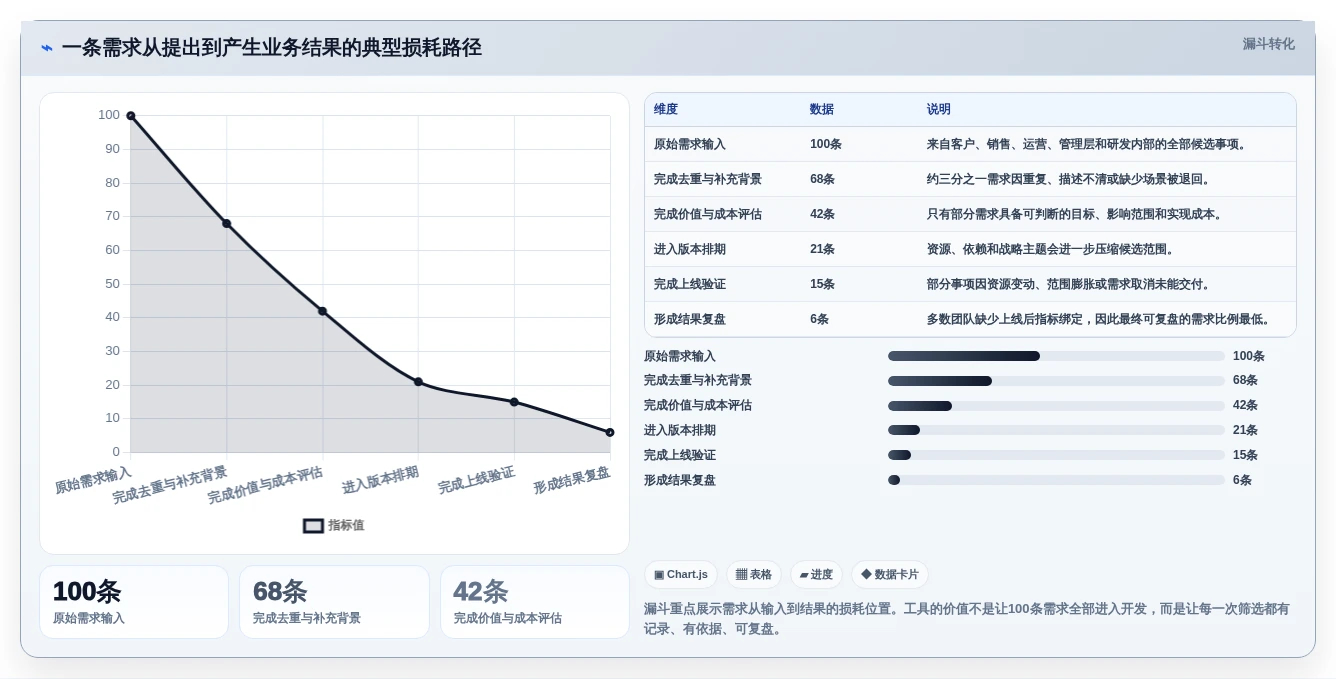This screenshot has height=679, width=1336.
Task: Click the 100 tick label on the y-axis
Action: click(109, 115)
